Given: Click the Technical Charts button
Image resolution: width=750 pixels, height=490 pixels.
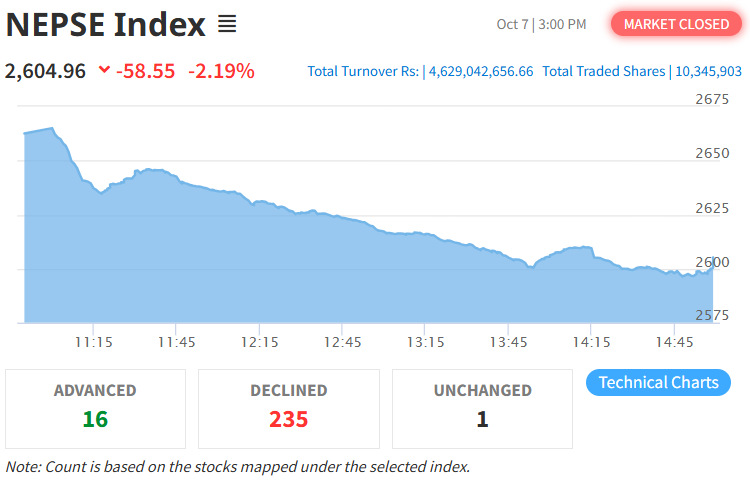Looking at the screenshot, I should pos(658,382).
